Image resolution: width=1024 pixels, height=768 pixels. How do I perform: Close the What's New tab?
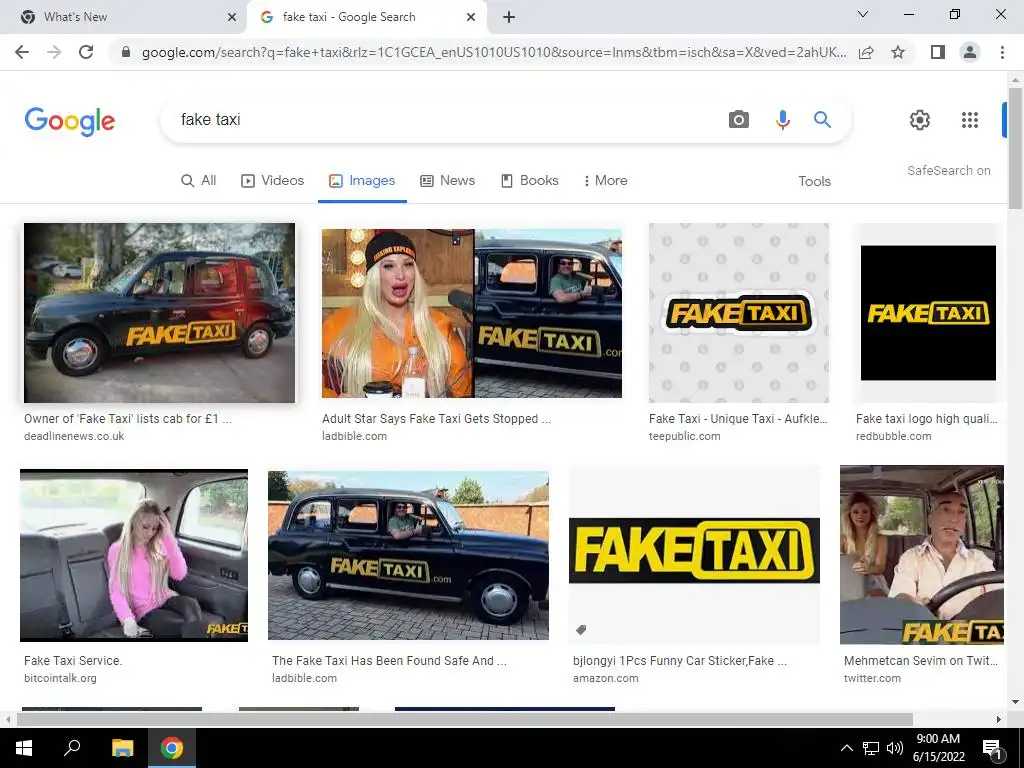[232, 17]
